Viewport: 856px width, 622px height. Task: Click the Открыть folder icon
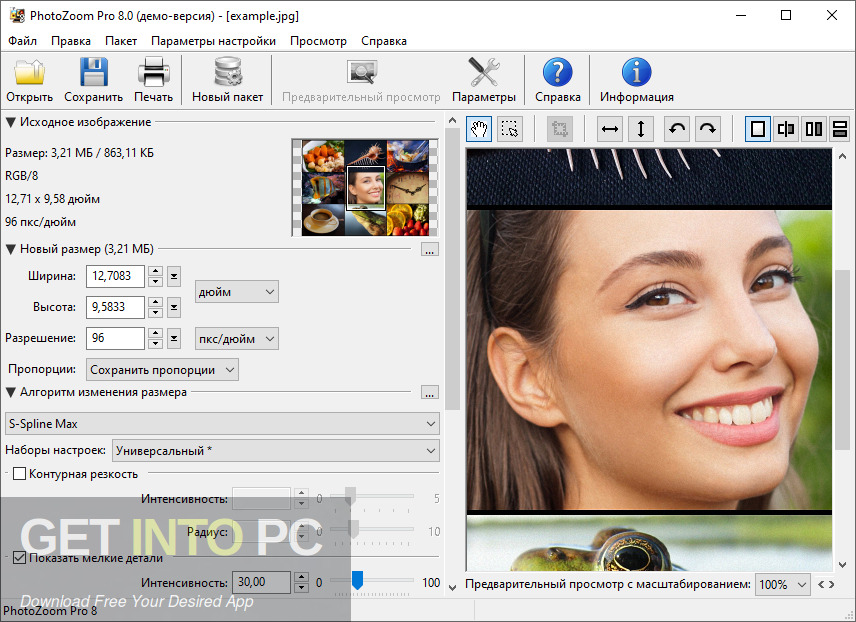pyautogui.click(x=29, y=72)
